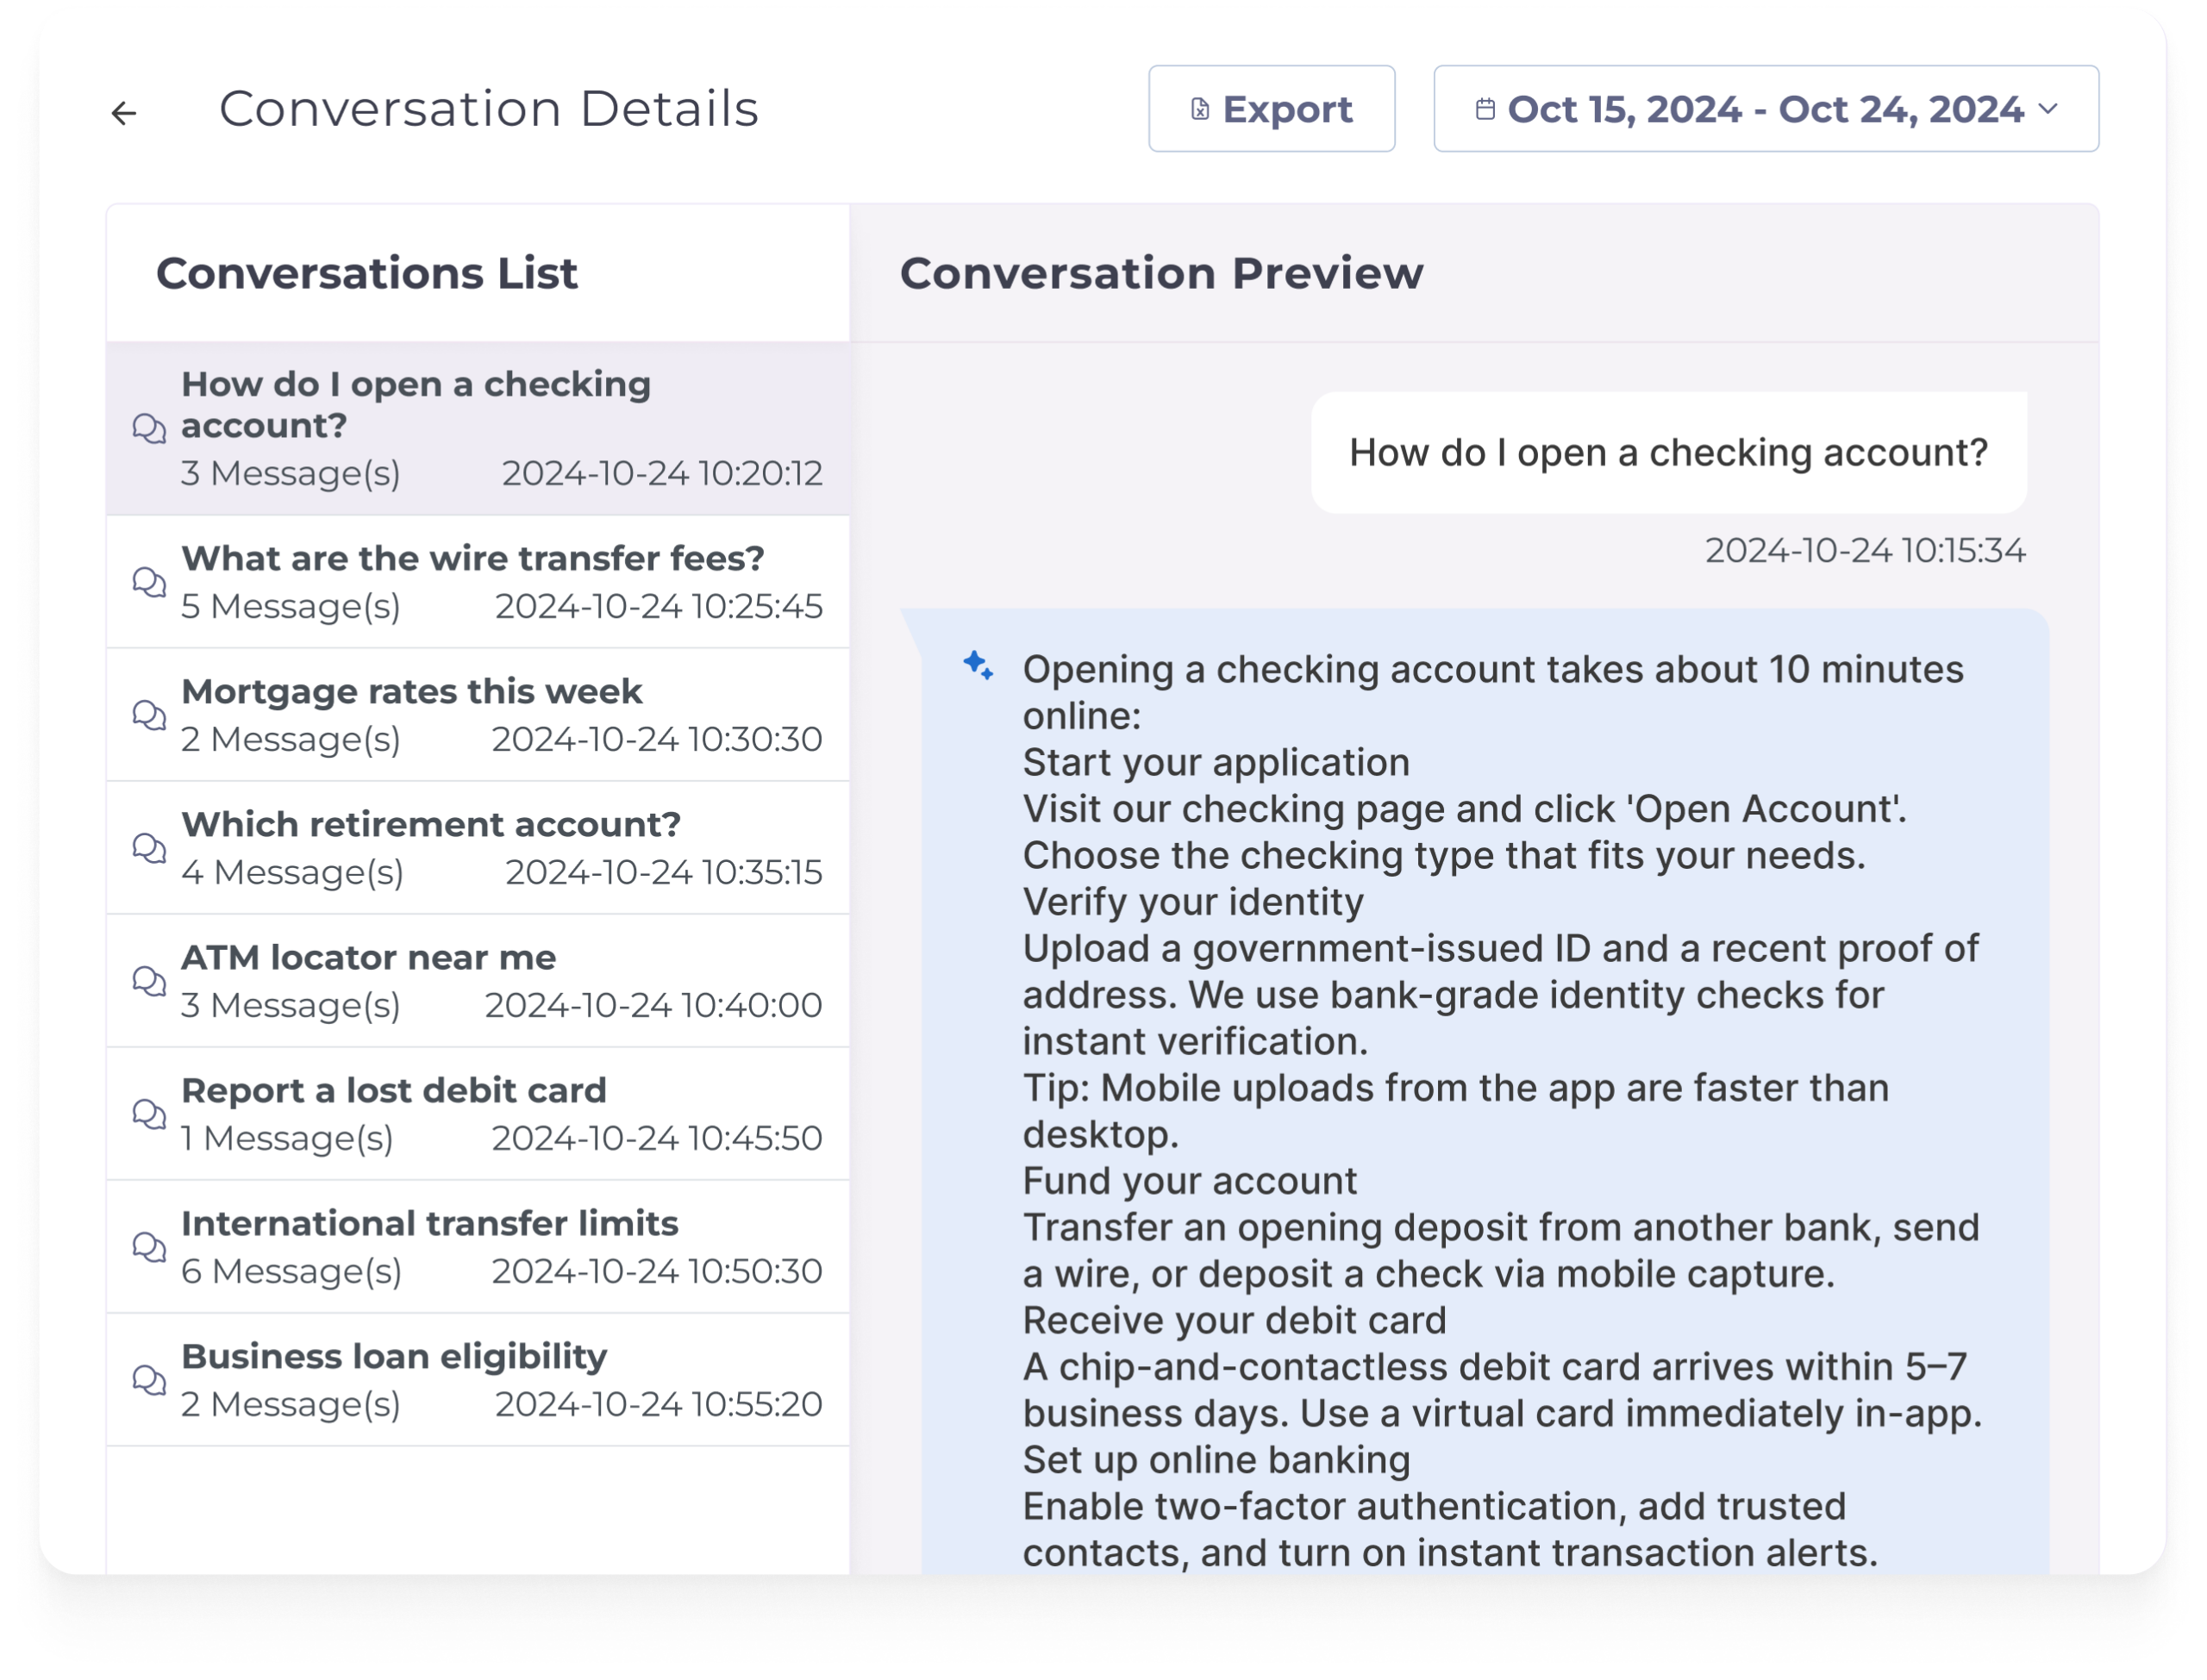2207x1680 pixels.
Task: Open the 'Report a lost debit card' conversation
Action: pos(478,1114)
